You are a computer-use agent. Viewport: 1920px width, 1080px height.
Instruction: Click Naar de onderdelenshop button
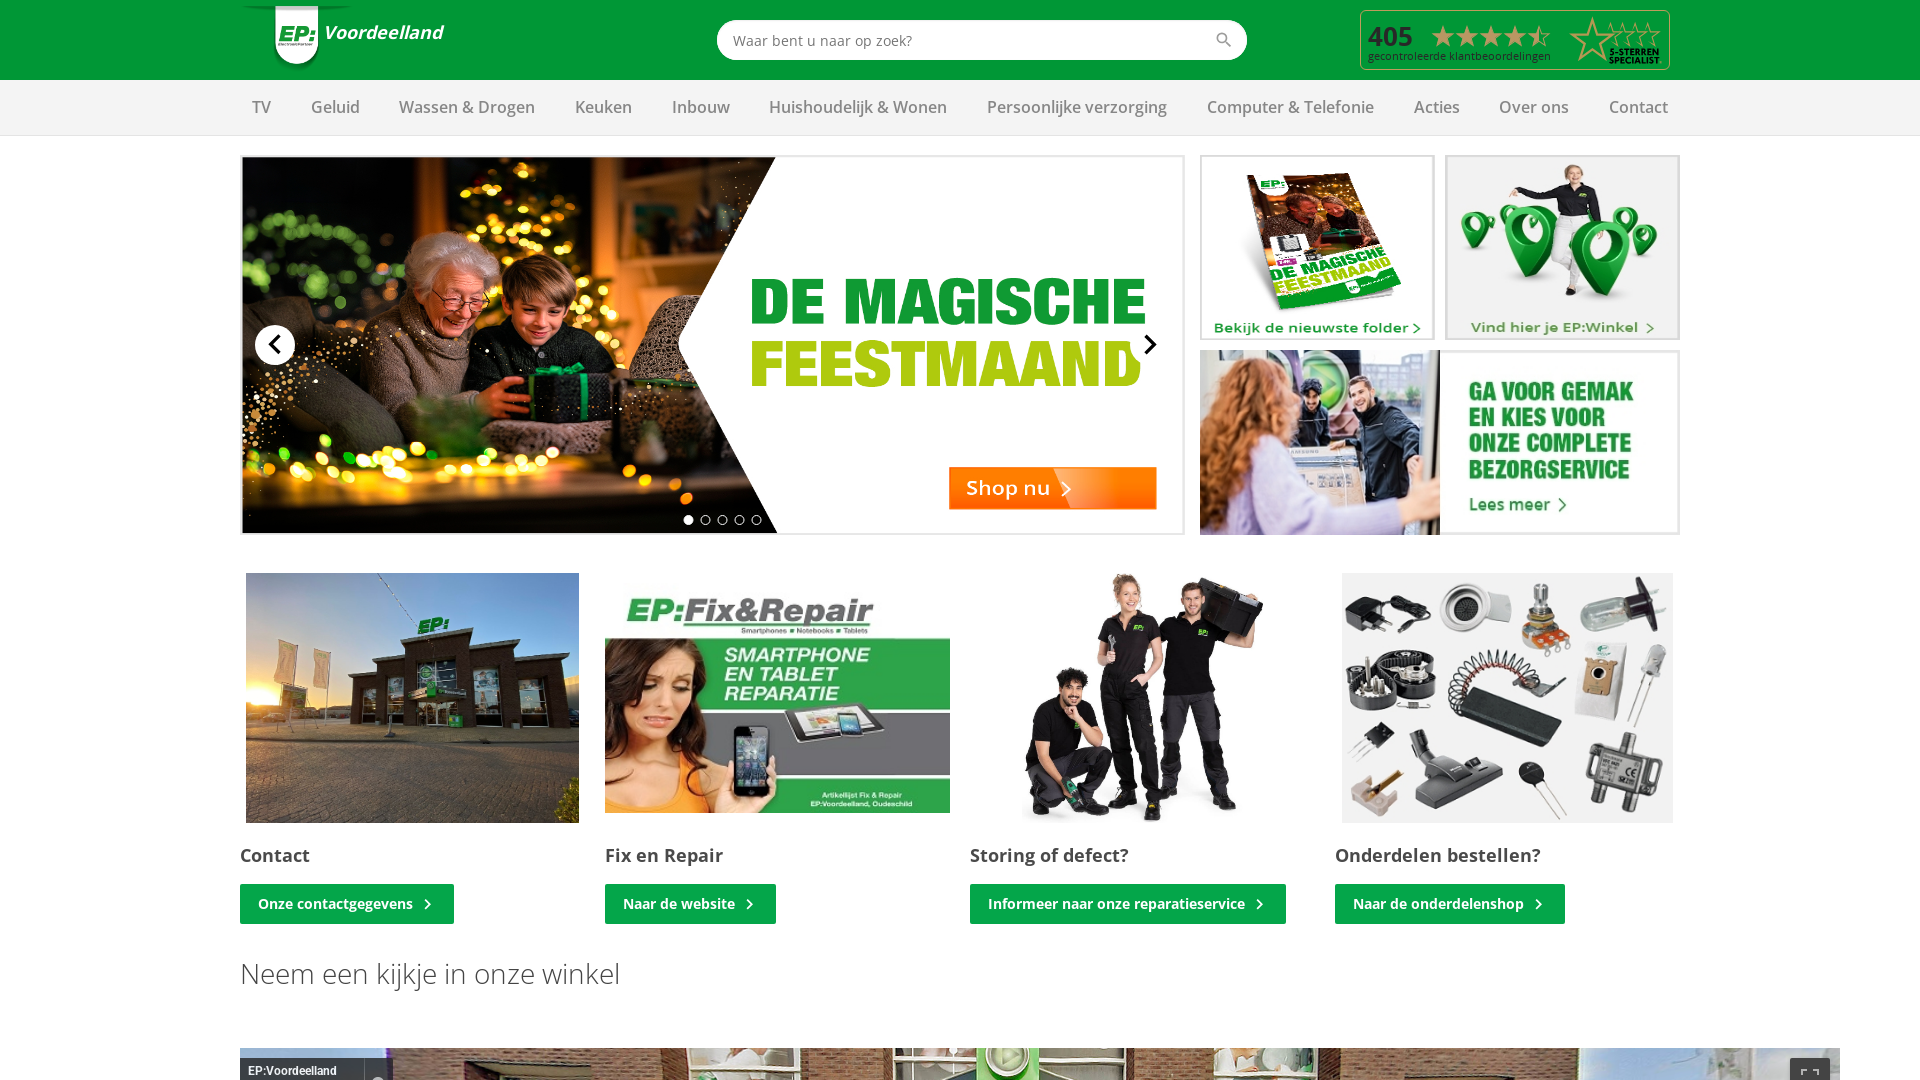pos(1450,904)
